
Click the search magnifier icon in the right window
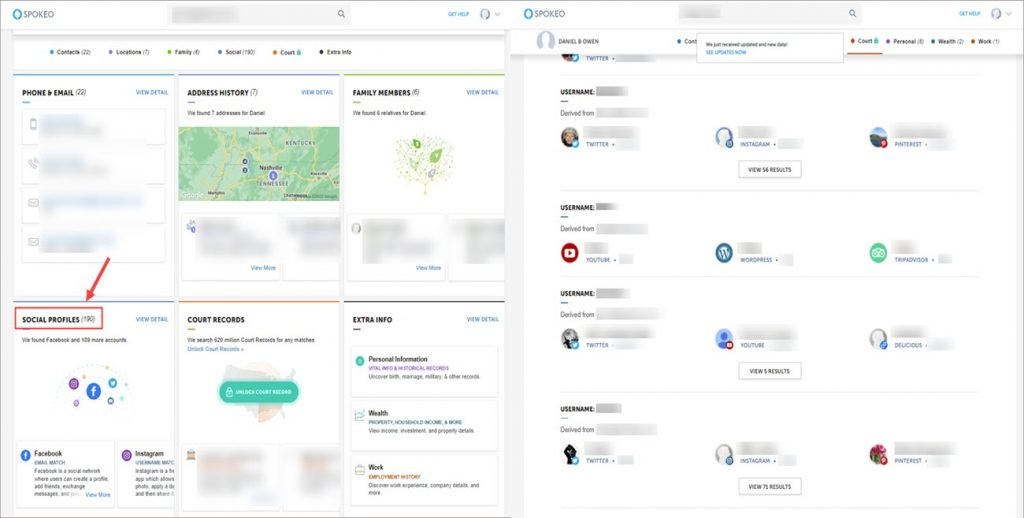click(852, 14)
